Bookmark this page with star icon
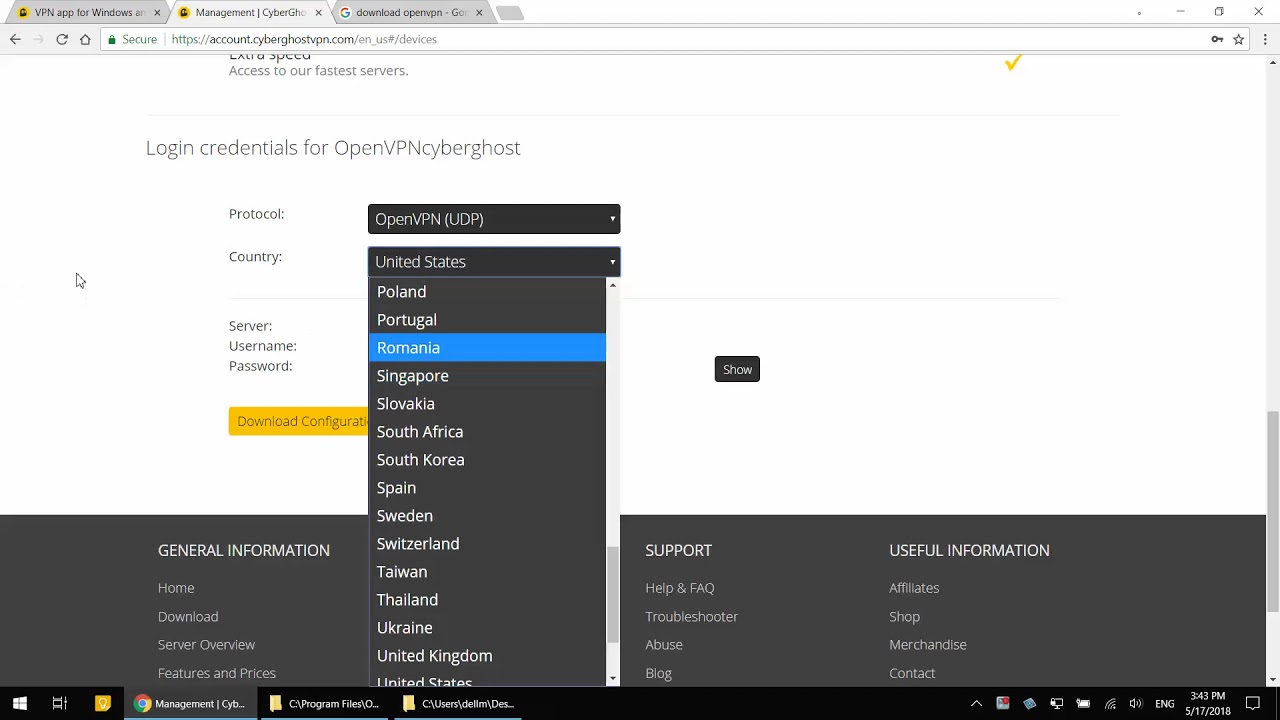The width and height of the screenshot is (1280, 720). pyautogui.click(x=1238, y=39)
